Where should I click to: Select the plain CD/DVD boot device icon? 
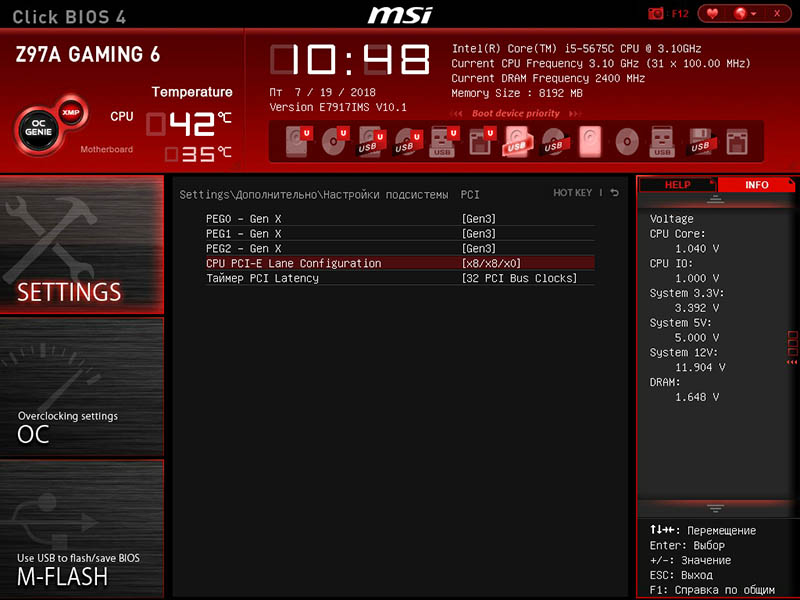[x=627, y=142]
